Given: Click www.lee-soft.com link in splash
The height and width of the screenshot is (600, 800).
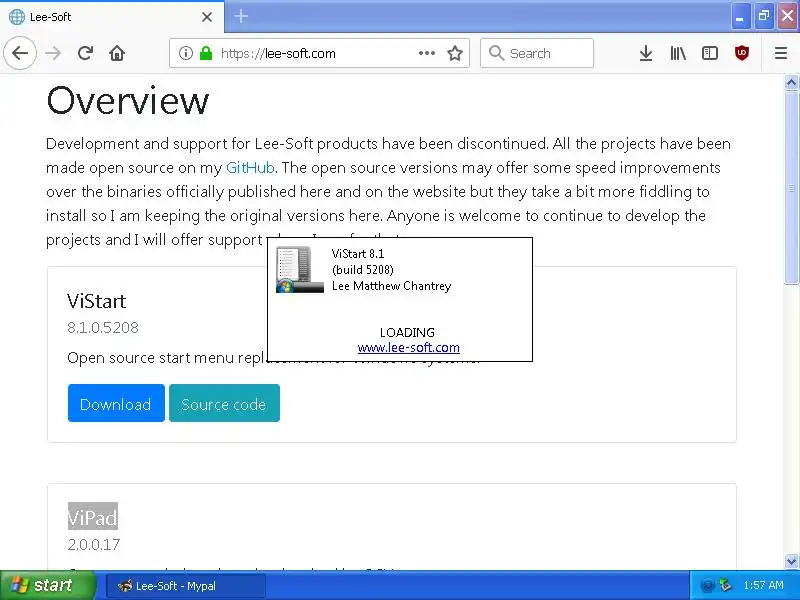Looking at the screenshot, I should coord(409,347).
